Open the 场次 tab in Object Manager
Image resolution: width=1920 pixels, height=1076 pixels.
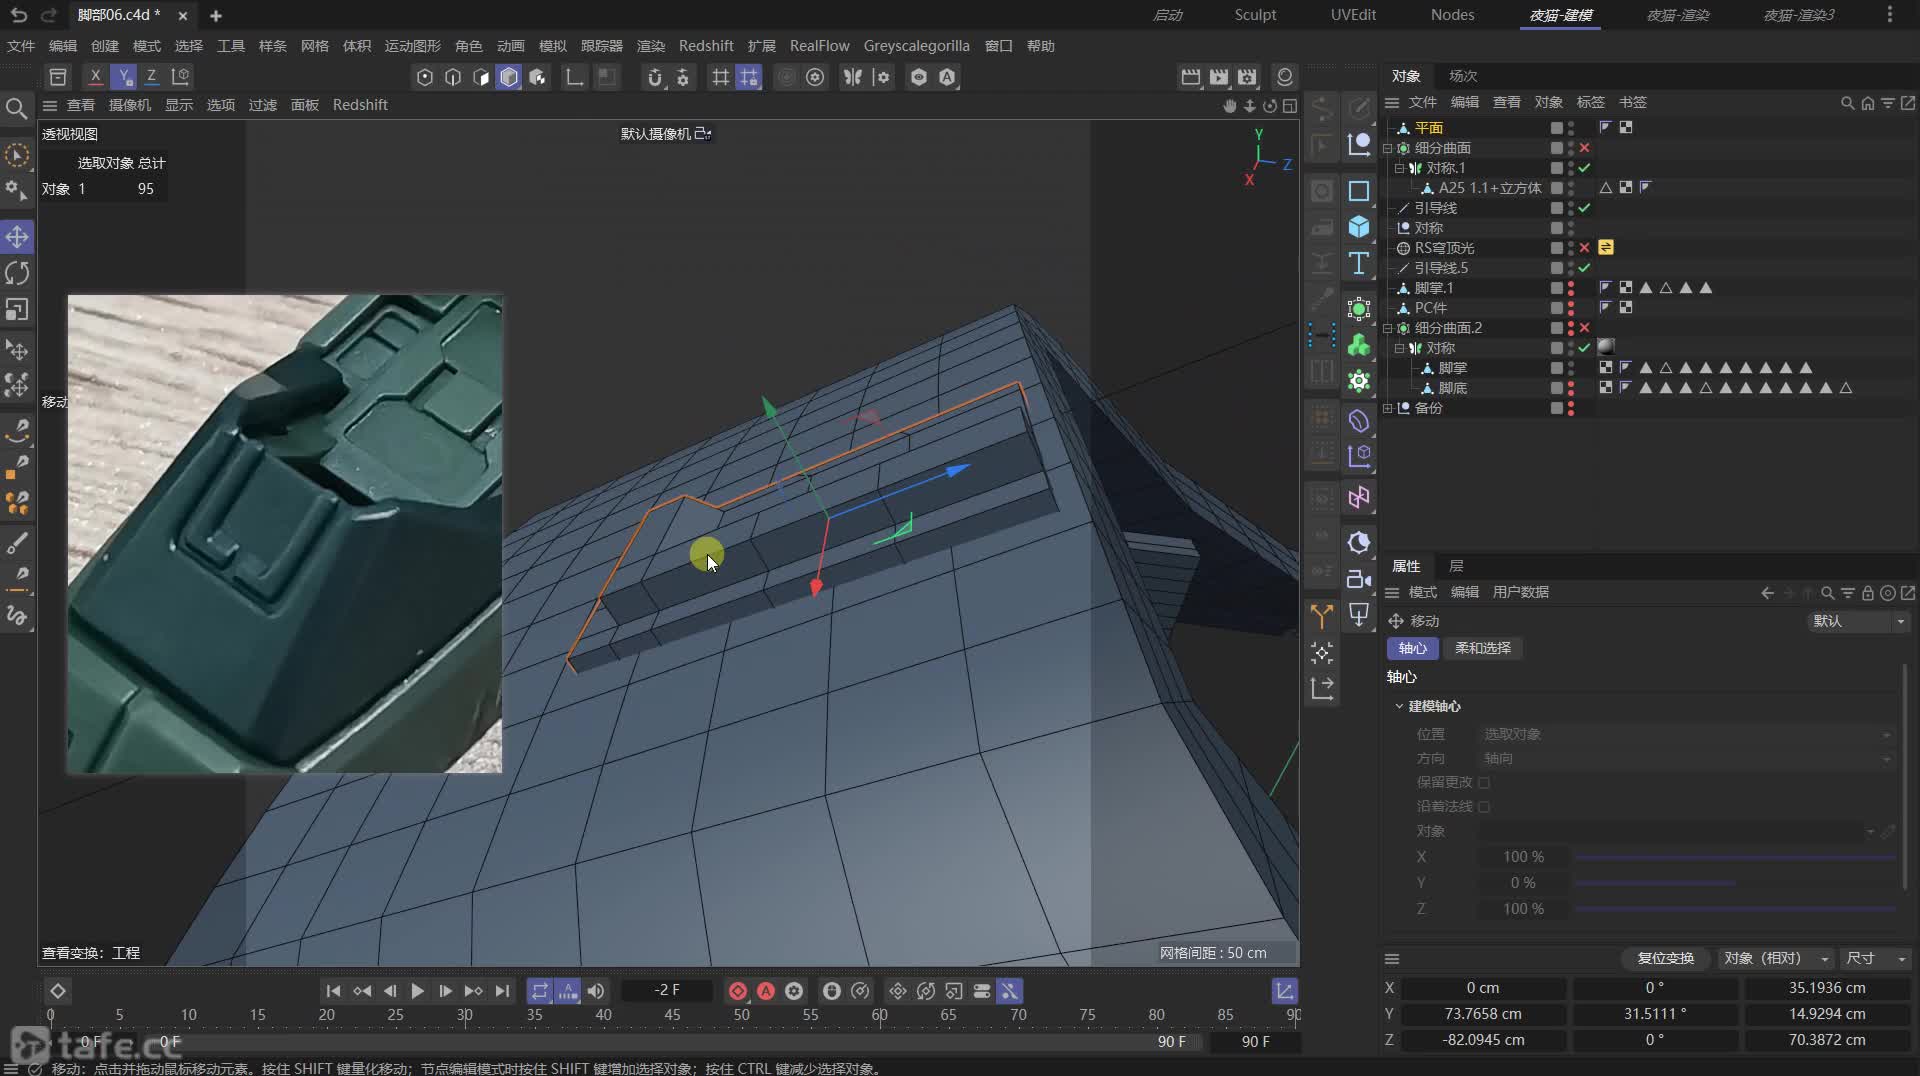pyautogui.click(x=1463, y=76)
